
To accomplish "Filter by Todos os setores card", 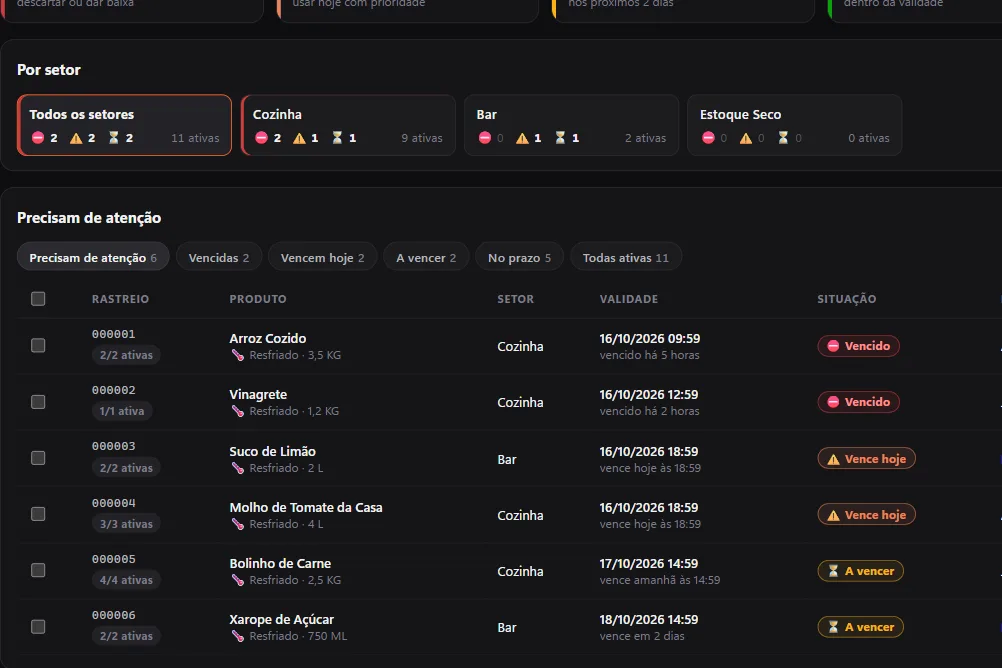I will point(125,125).
